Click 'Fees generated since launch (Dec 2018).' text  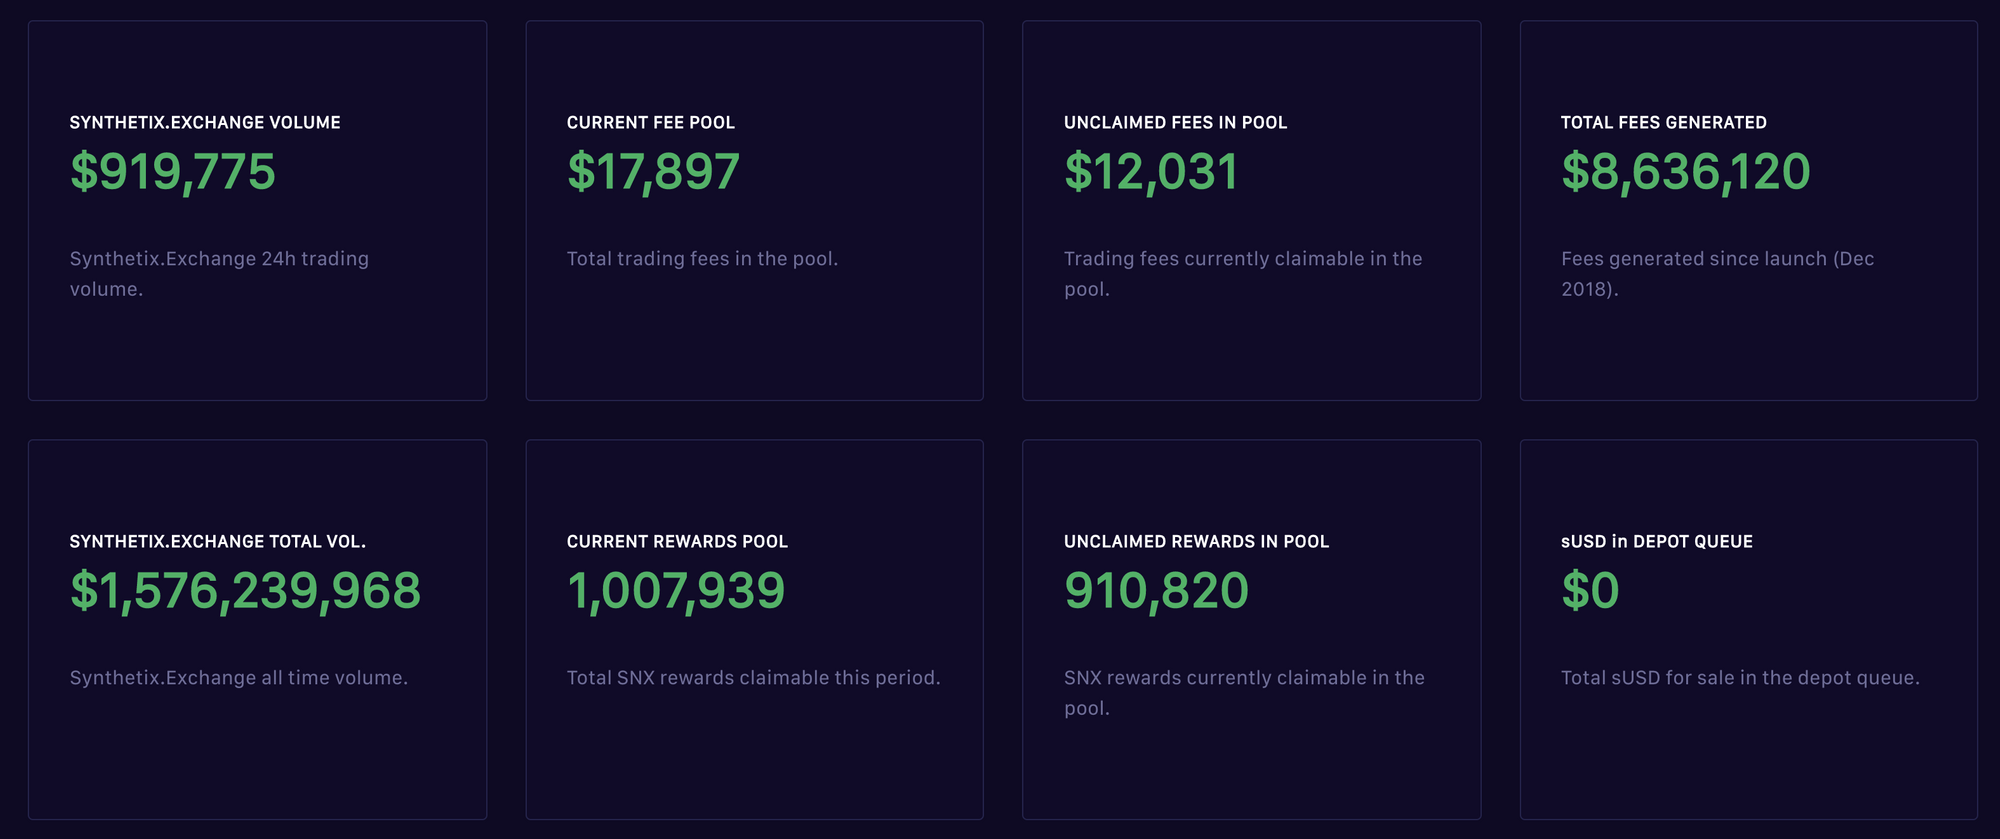[1717, 274]
